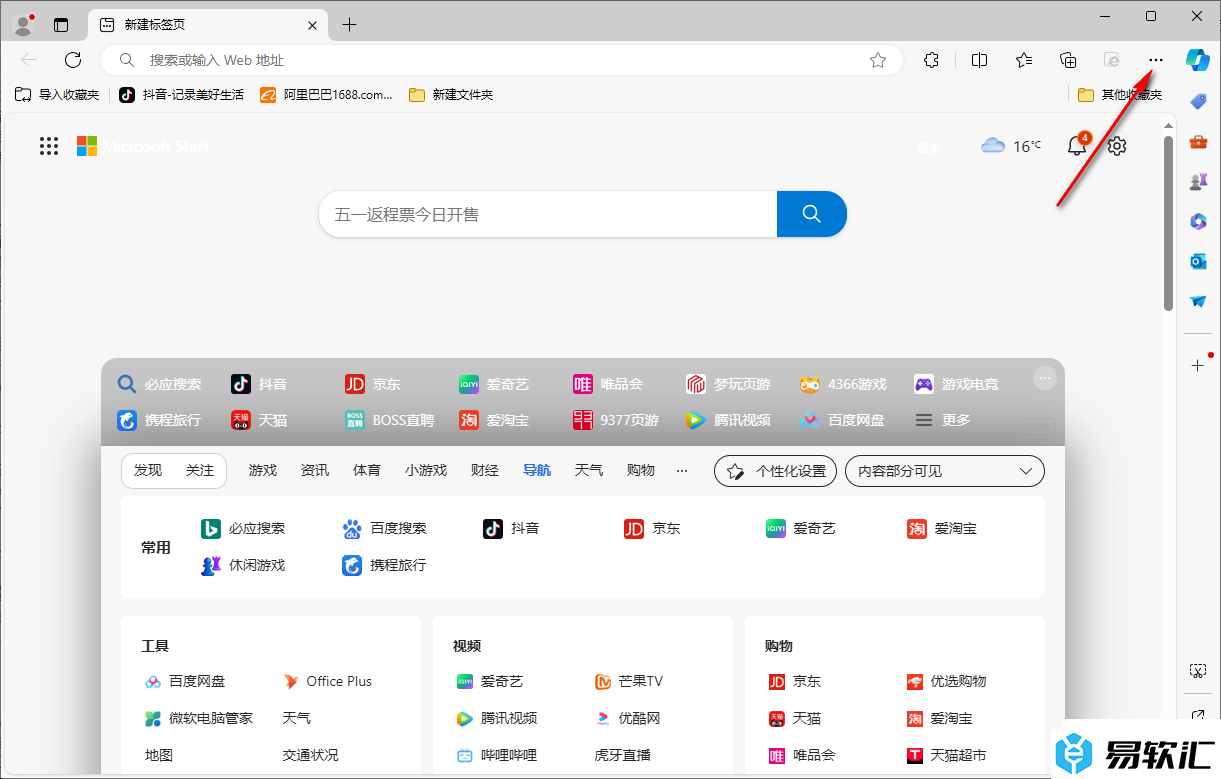Select the 小游戏 feed tab

coord(426,470)
